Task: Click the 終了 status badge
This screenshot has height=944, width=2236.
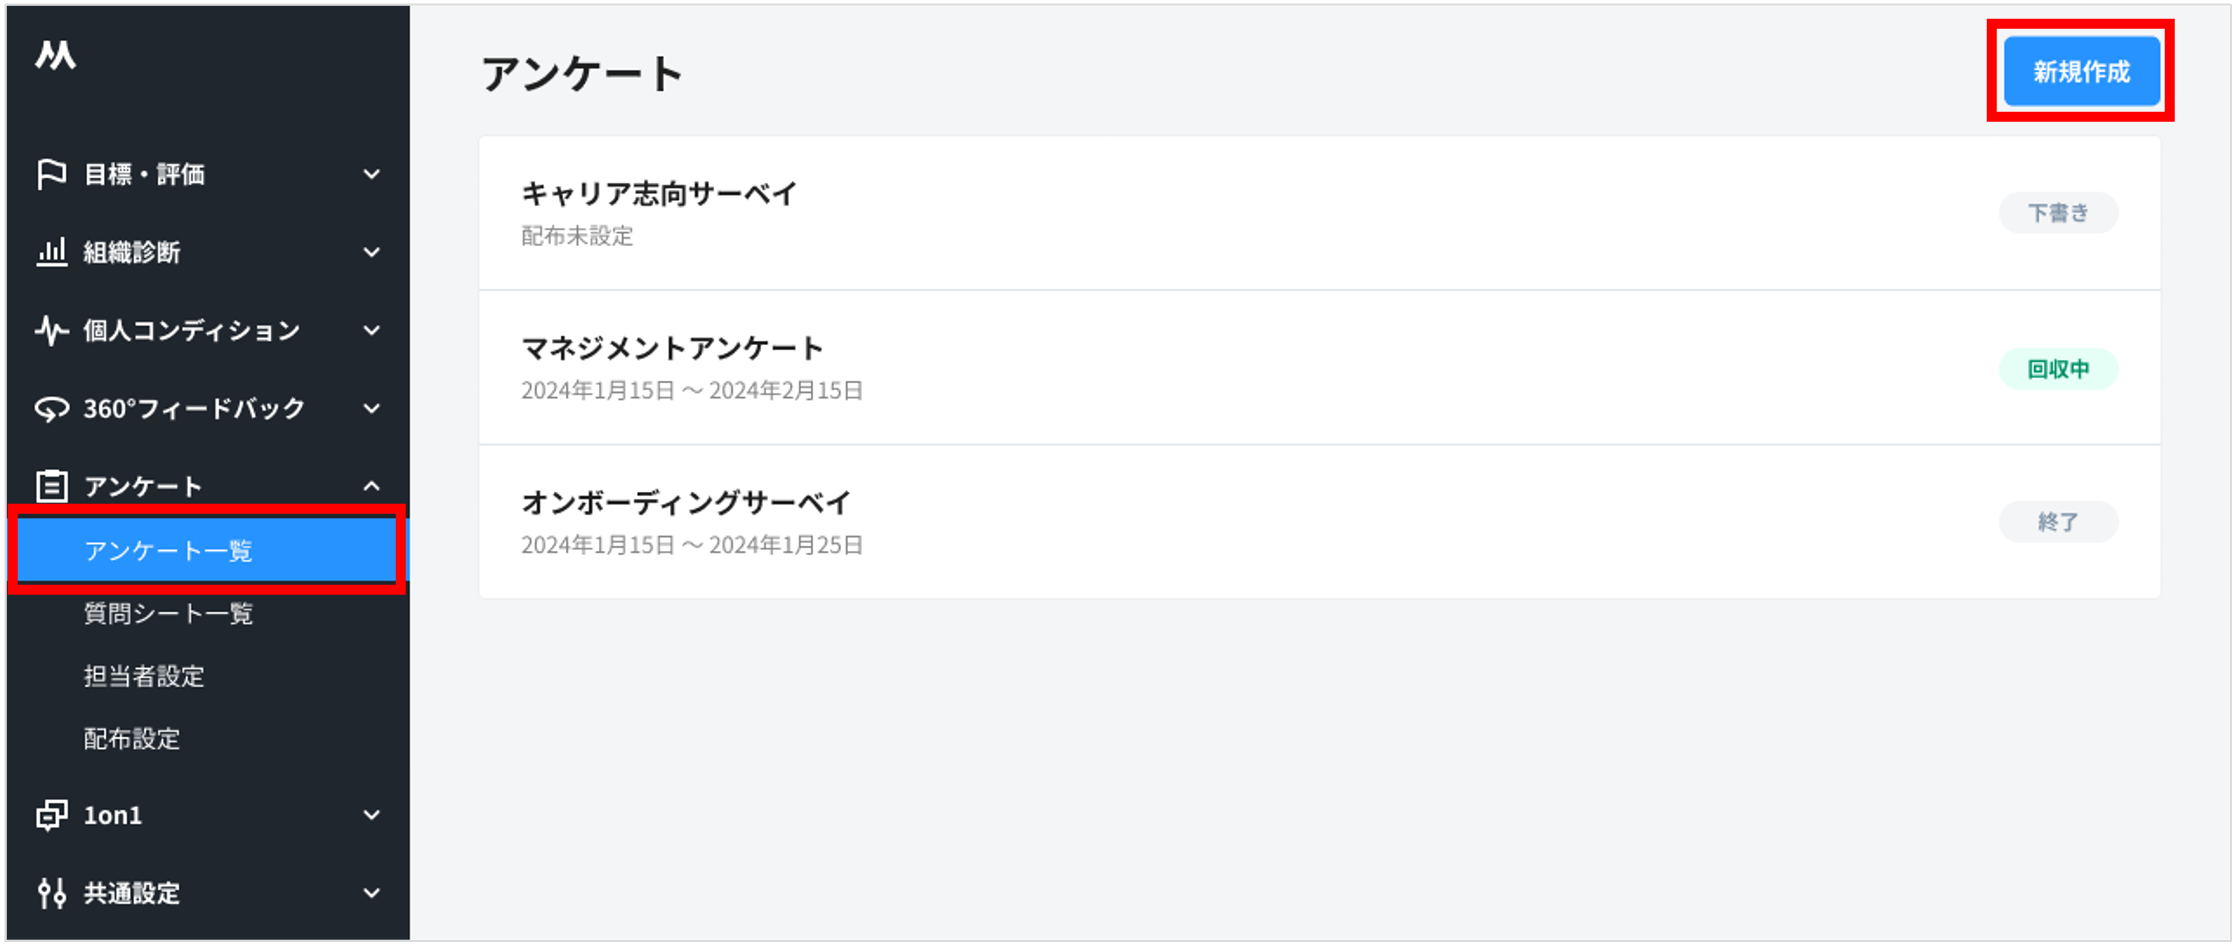Action: tap(2058, 522)
